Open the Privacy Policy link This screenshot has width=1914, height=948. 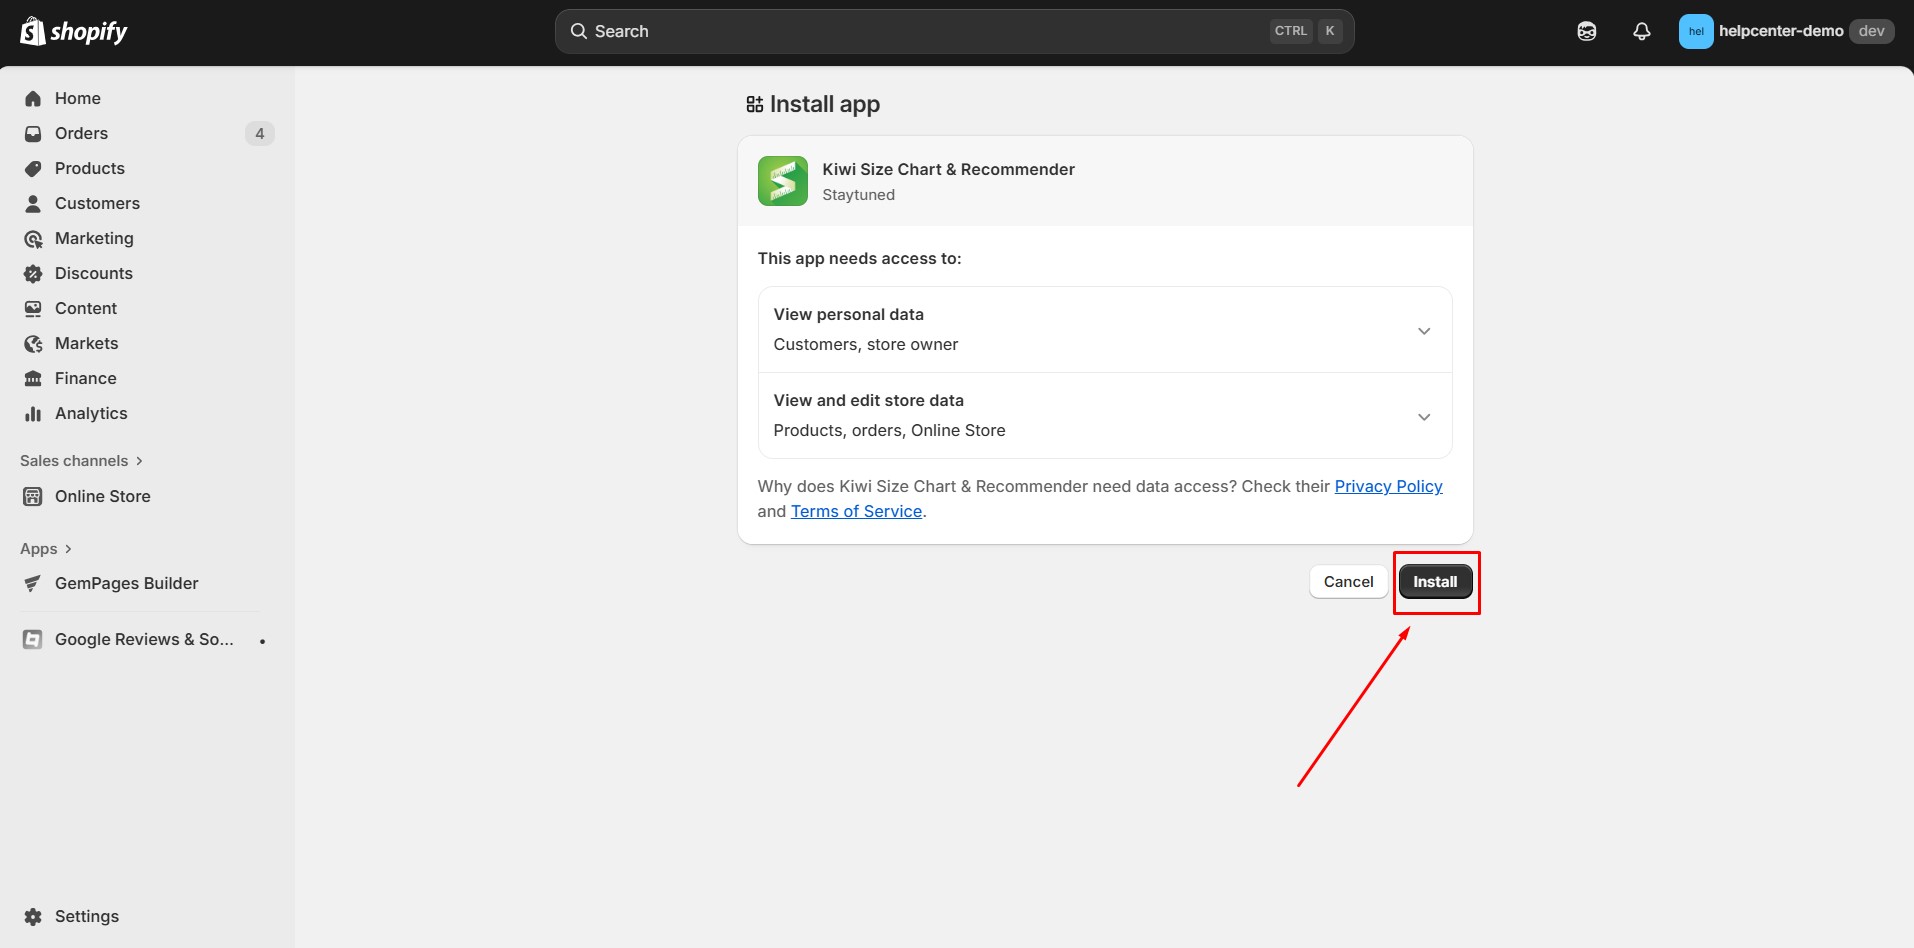1388,486
